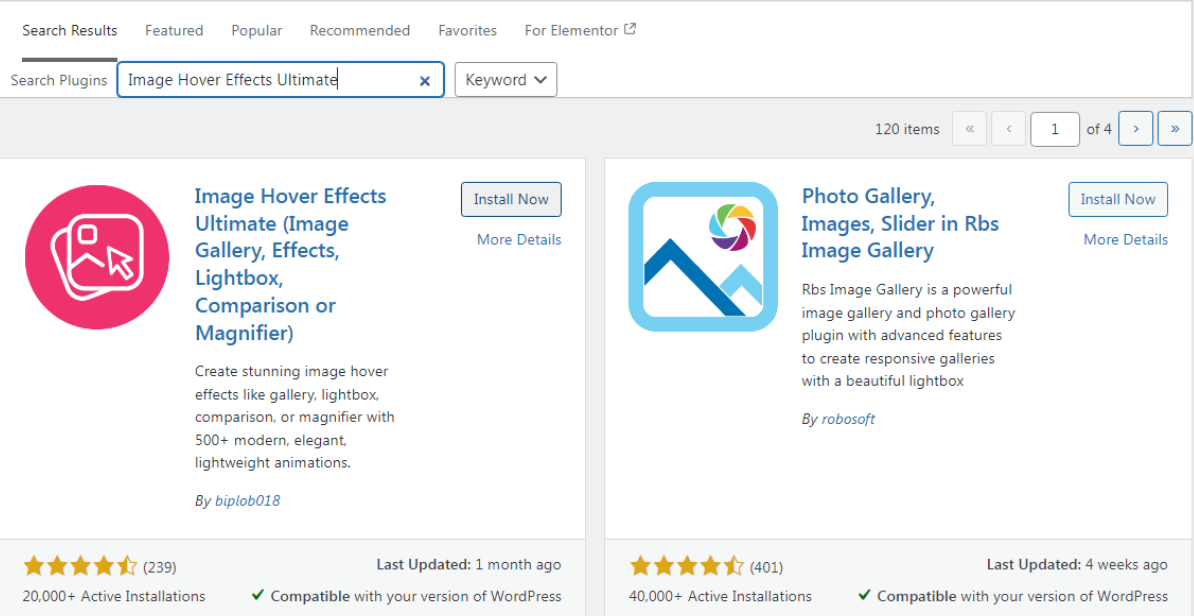Clear the search field using the X icon
1194x616 pixels.
424,80
